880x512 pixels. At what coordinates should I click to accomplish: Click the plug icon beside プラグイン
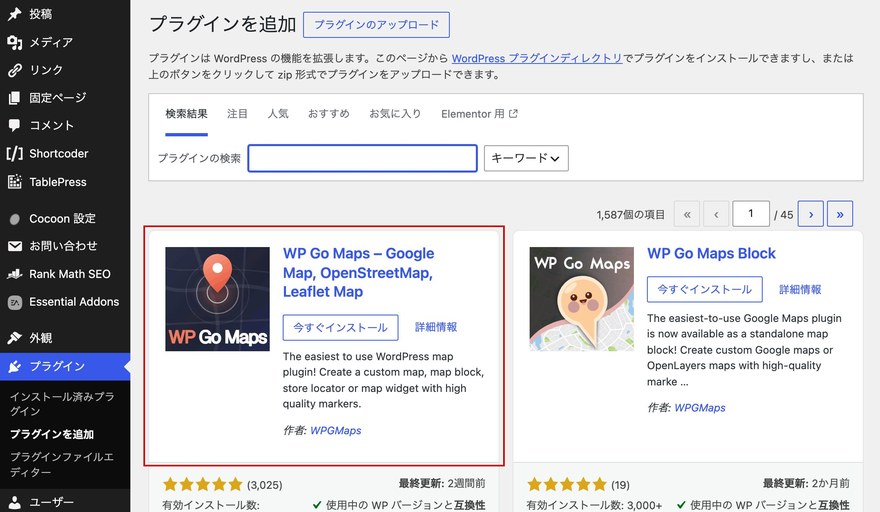click(15, 367)
